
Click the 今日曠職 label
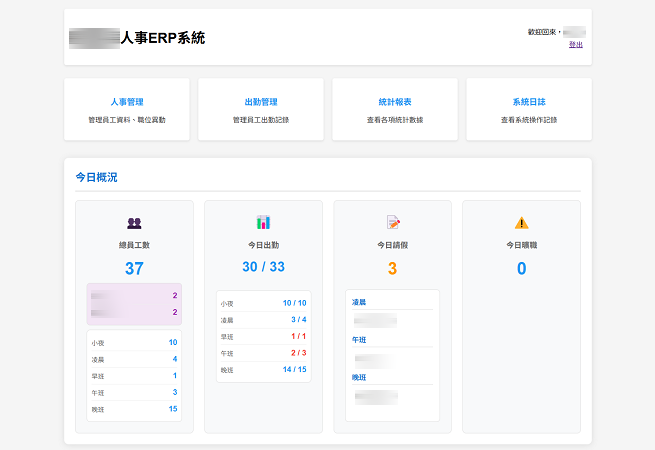pos(521,245)
